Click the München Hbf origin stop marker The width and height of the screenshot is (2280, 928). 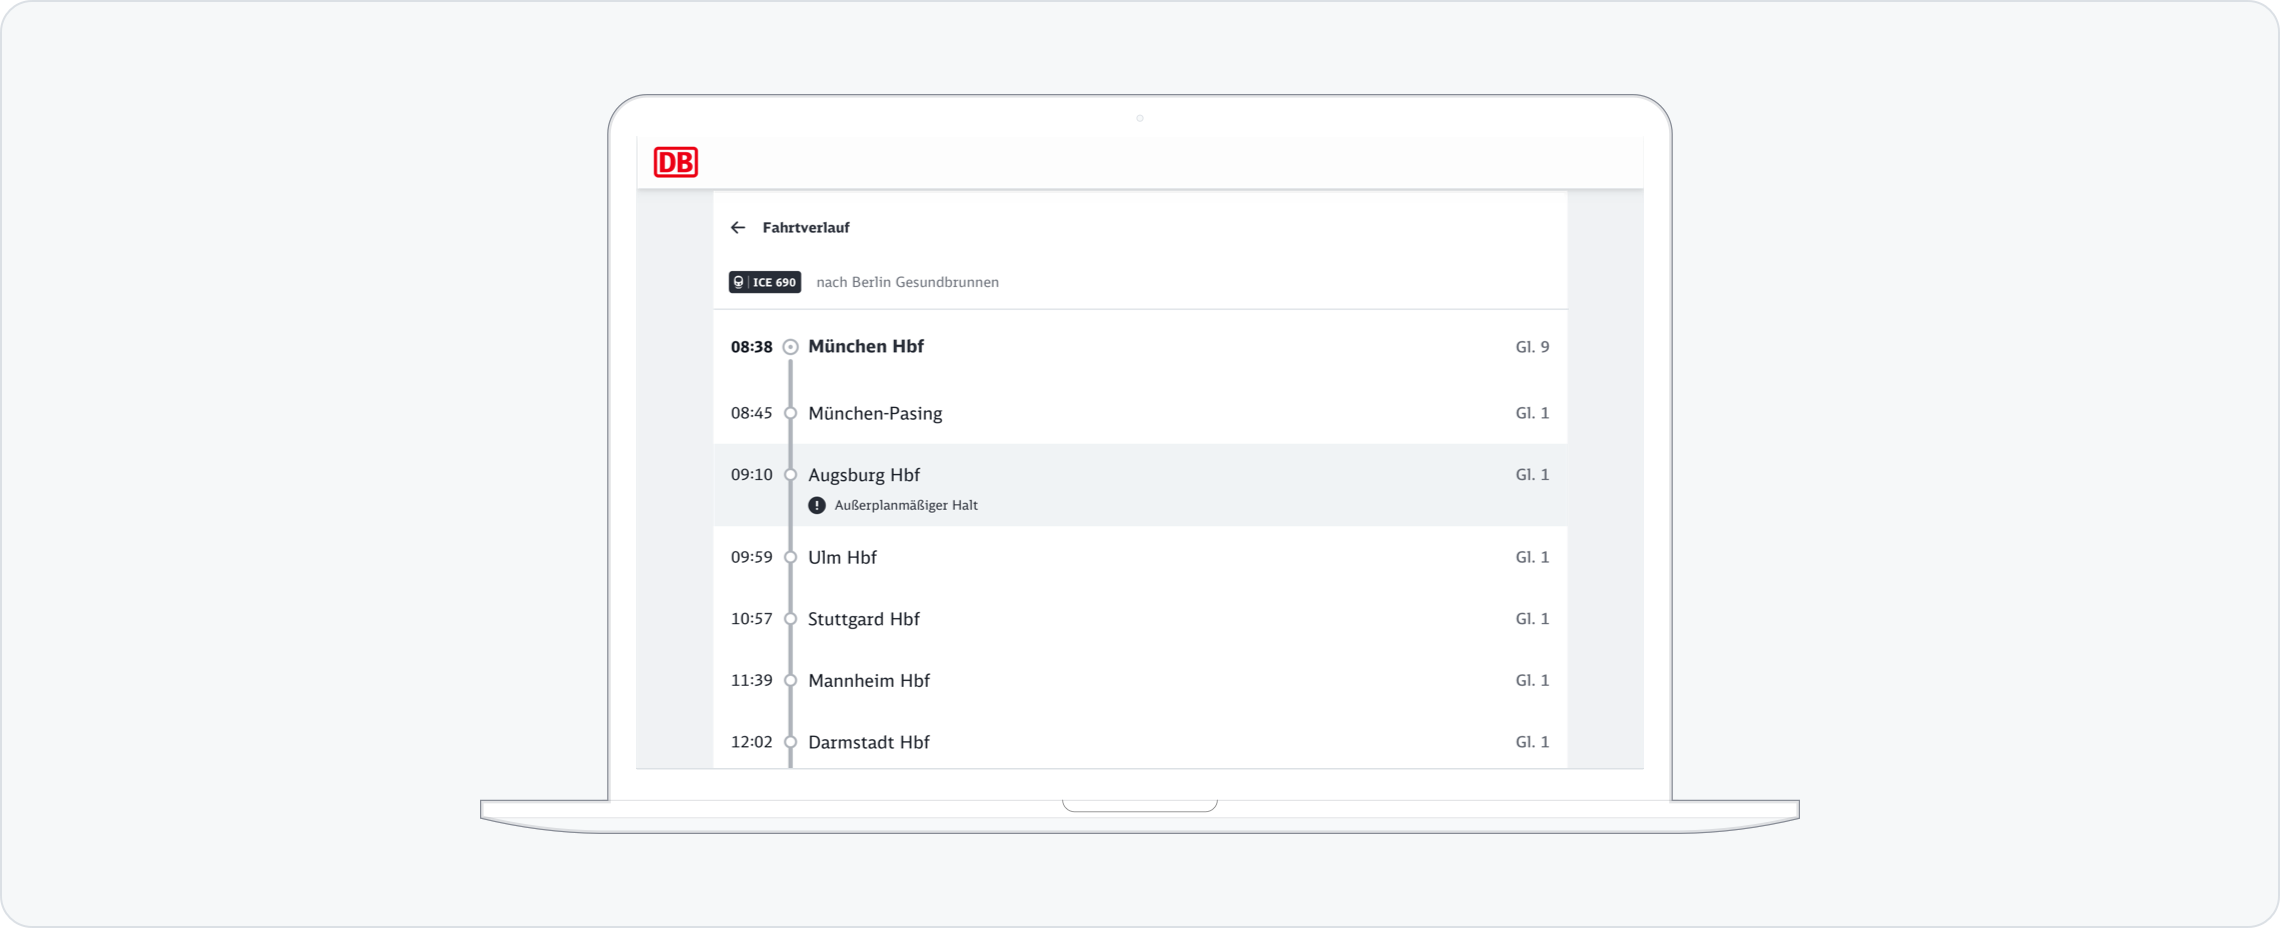[x=790, y=347]
